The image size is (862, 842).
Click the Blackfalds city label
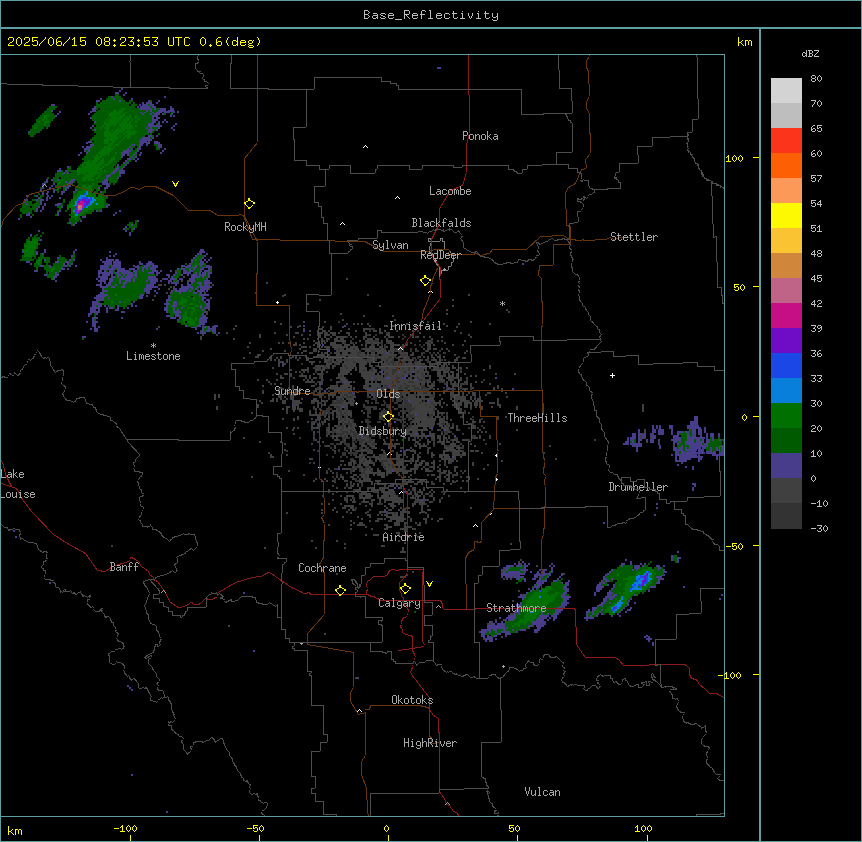(441, 223)
